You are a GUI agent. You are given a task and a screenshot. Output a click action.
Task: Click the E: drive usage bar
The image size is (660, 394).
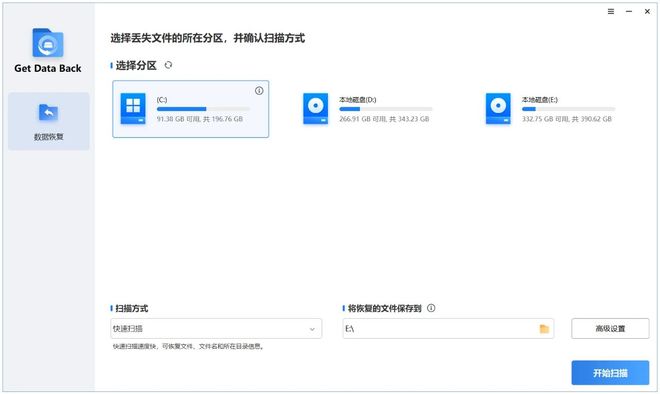tap(569, 109)
